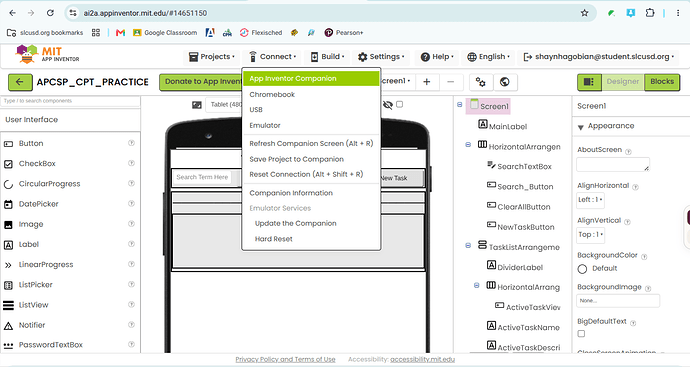Select the PasswordTextBox palette component

(x=51, y=345)
